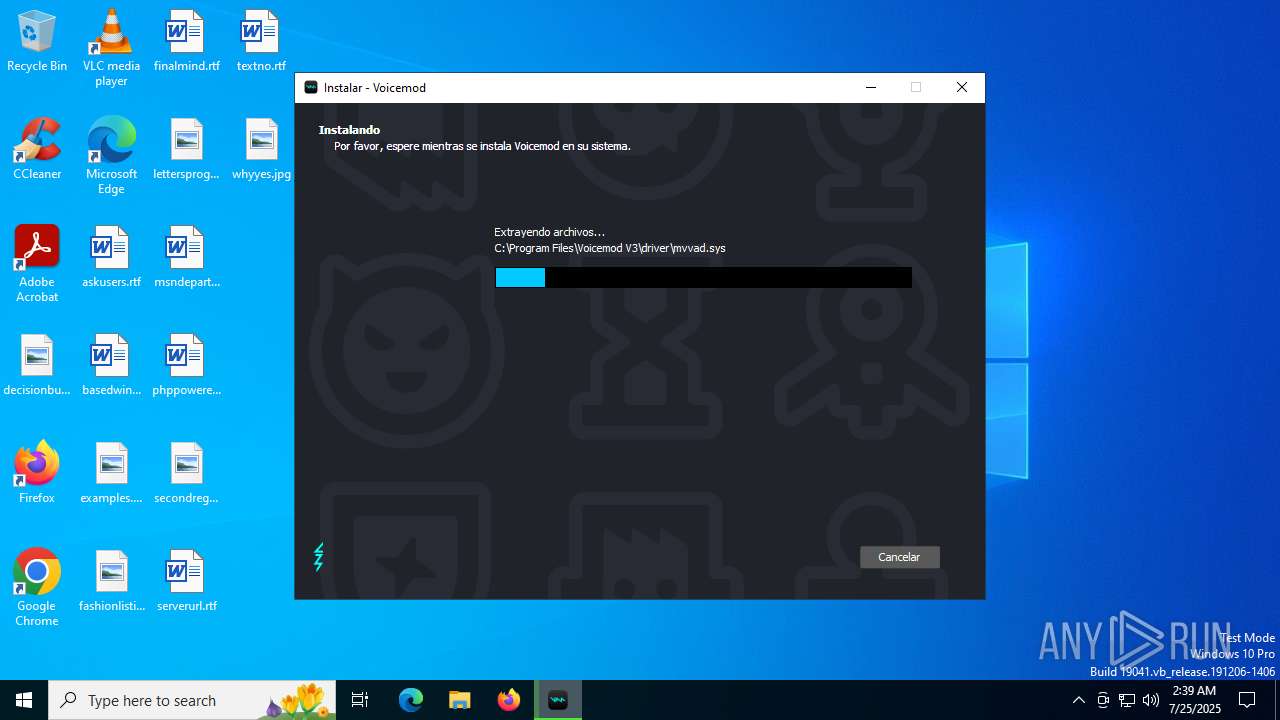Viewport: 1280px width, 720px height.
Task: Open the Recycle Bin desktop icon
Action: tap(37, 42)
